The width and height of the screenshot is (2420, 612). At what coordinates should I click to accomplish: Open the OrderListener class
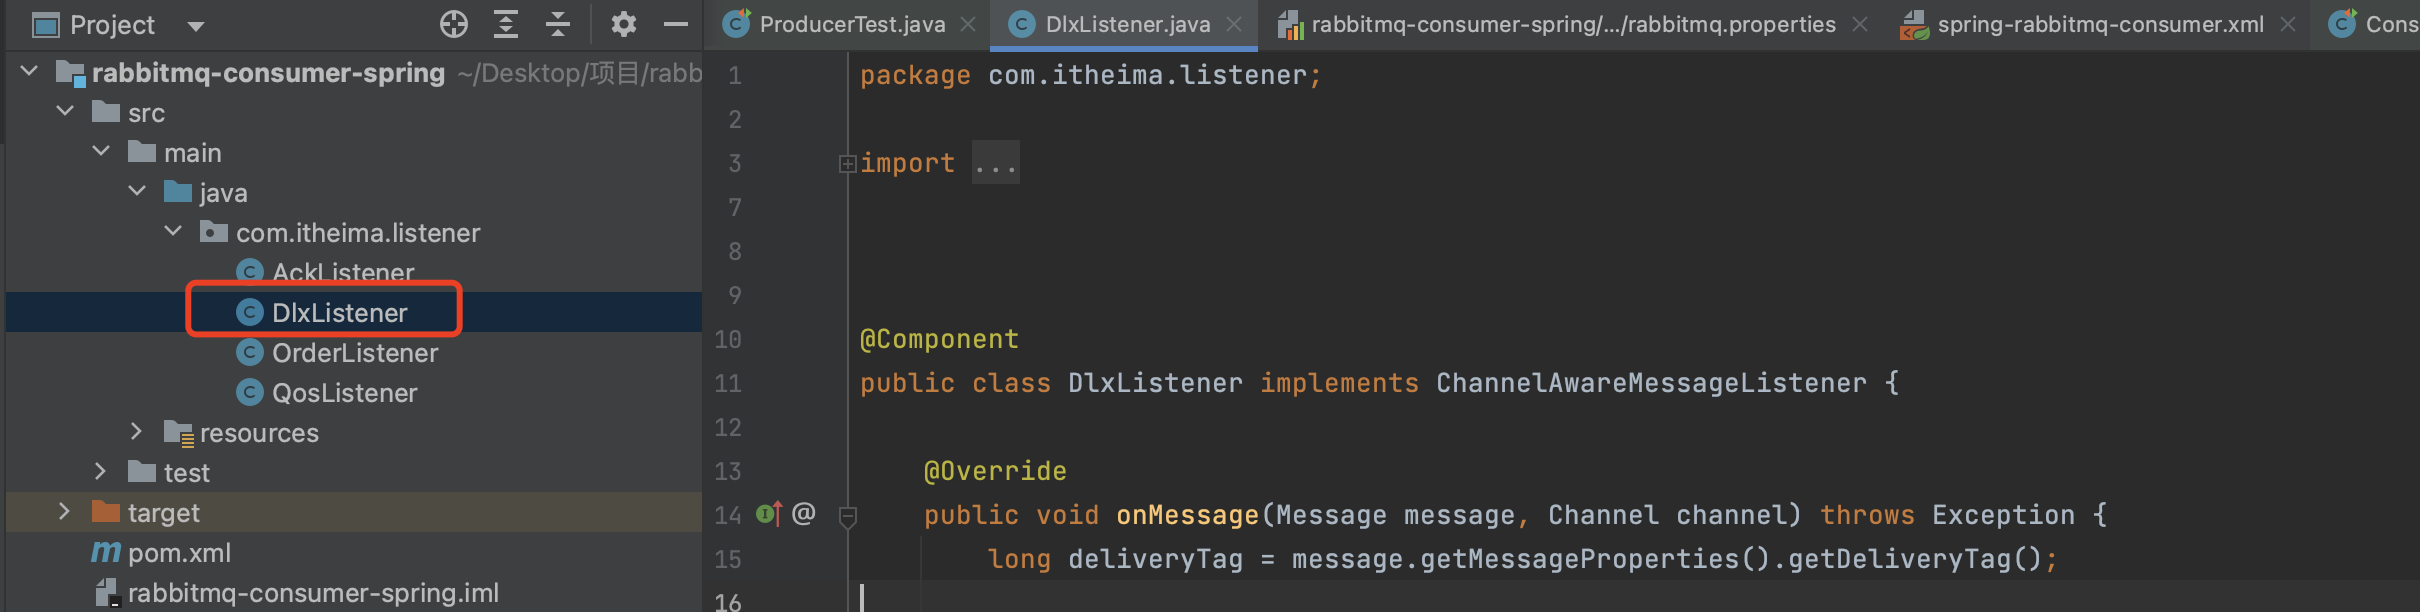354,353
